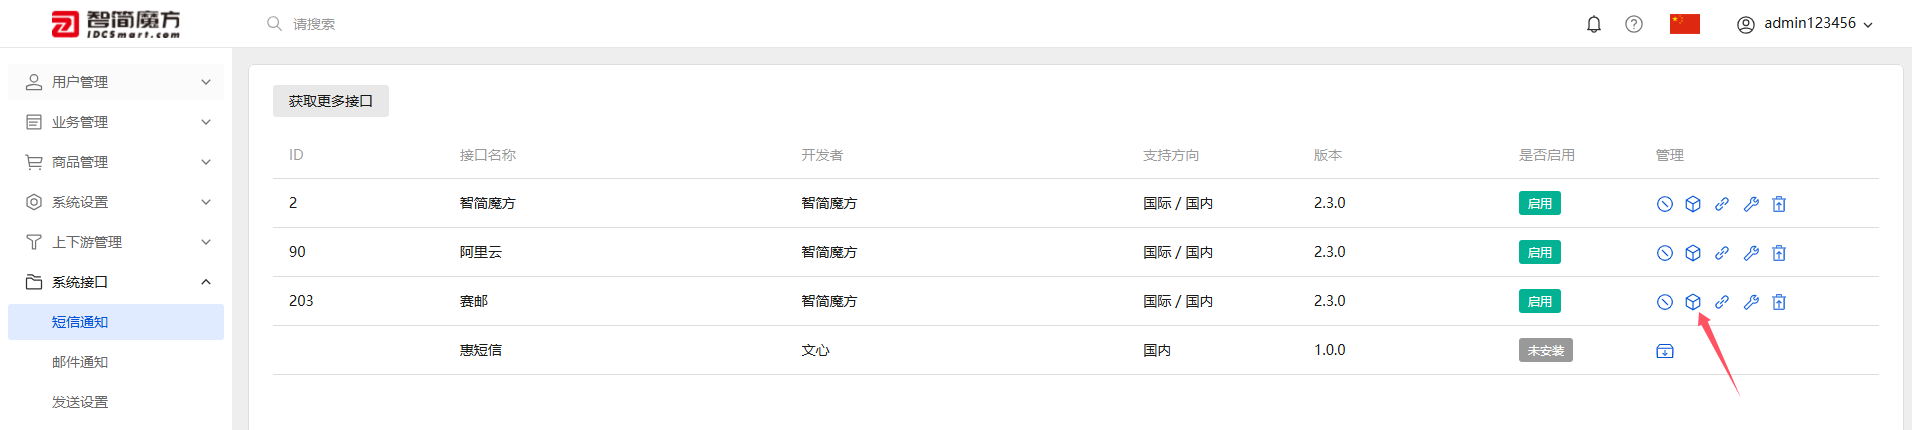Click the install icon for 惠短信 row

[x=1665, y=351]
